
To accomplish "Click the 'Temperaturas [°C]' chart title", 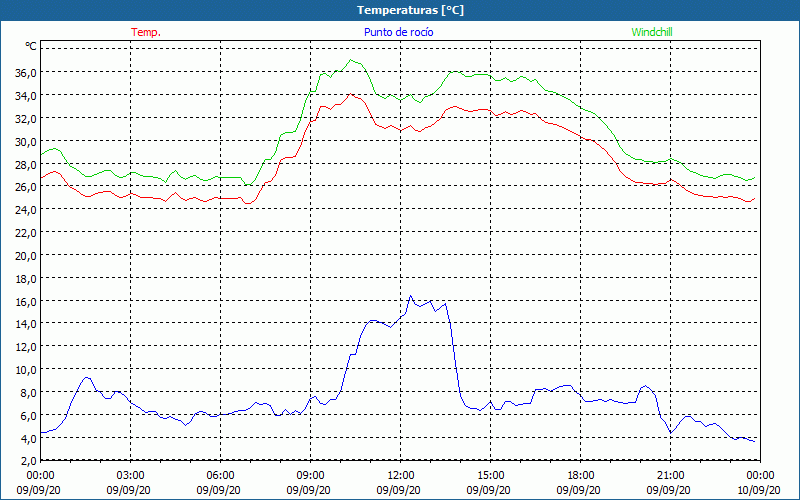I will tap(410, 10).
